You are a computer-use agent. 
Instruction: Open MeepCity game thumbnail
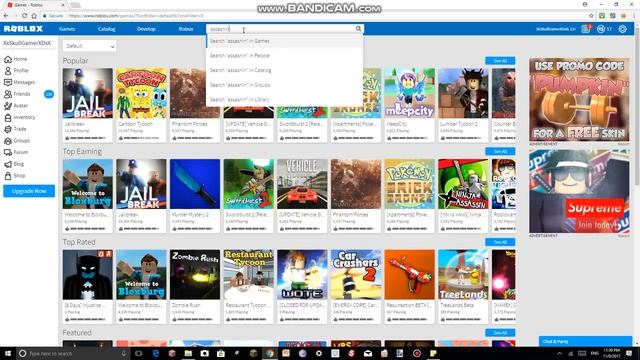tap(409, 93)
